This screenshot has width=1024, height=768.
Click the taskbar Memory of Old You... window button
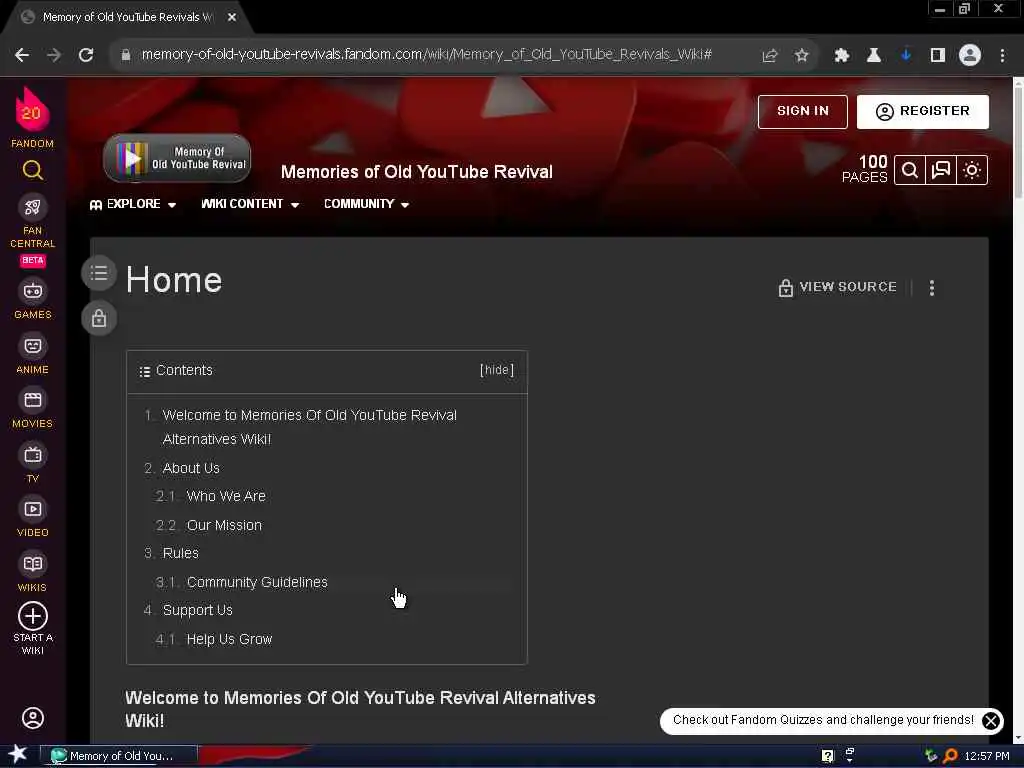click(x=119, y=756)
